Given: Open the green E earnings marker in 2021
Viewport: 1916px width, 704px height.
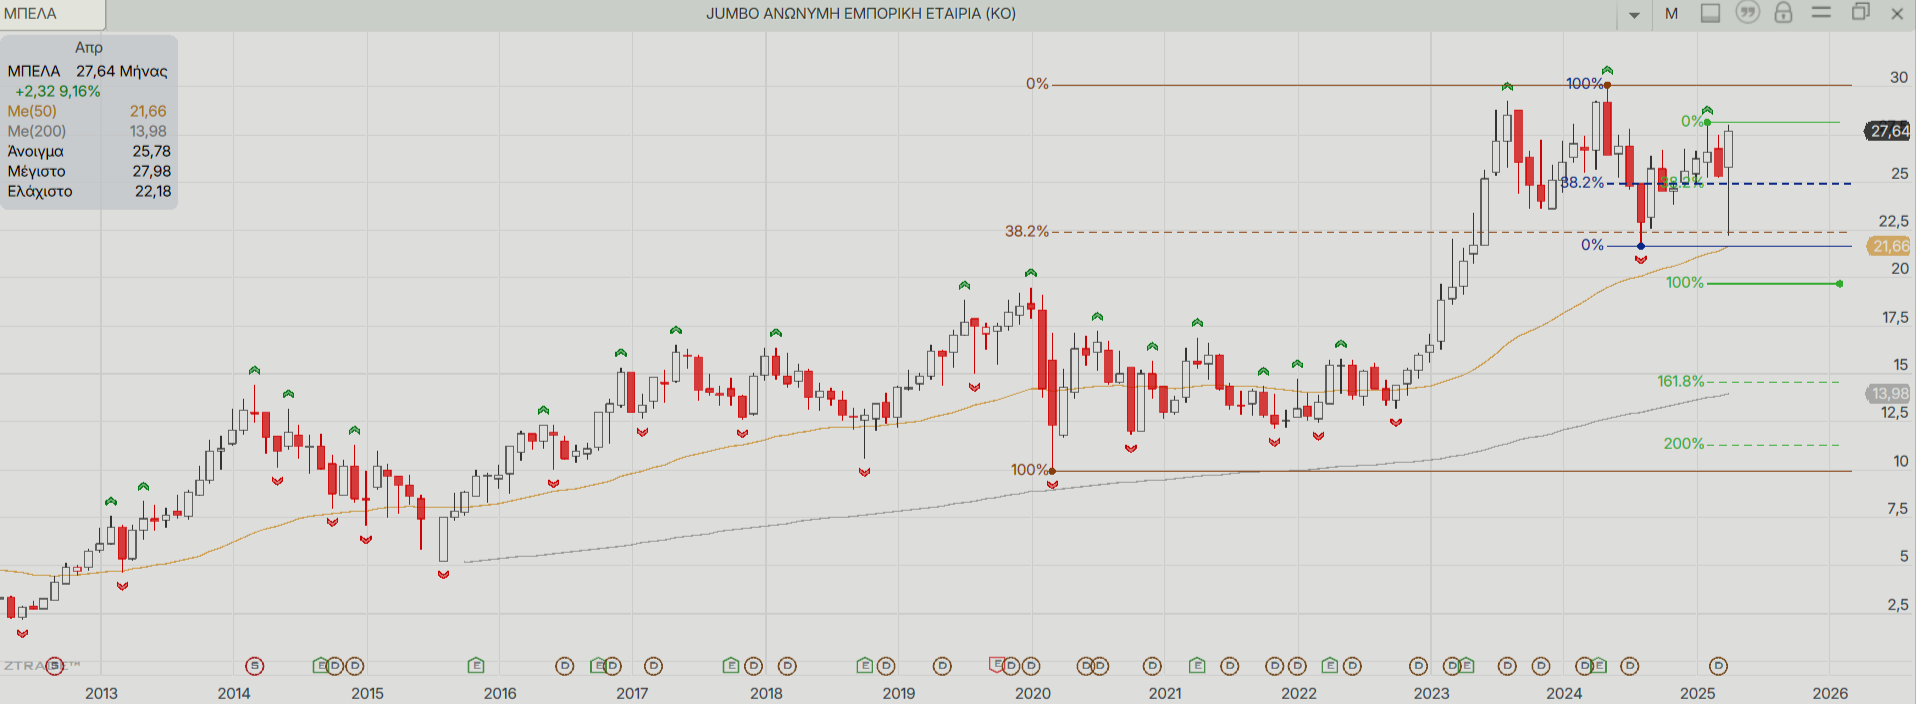Looking at the screenshot, I should click(1197, 665).
